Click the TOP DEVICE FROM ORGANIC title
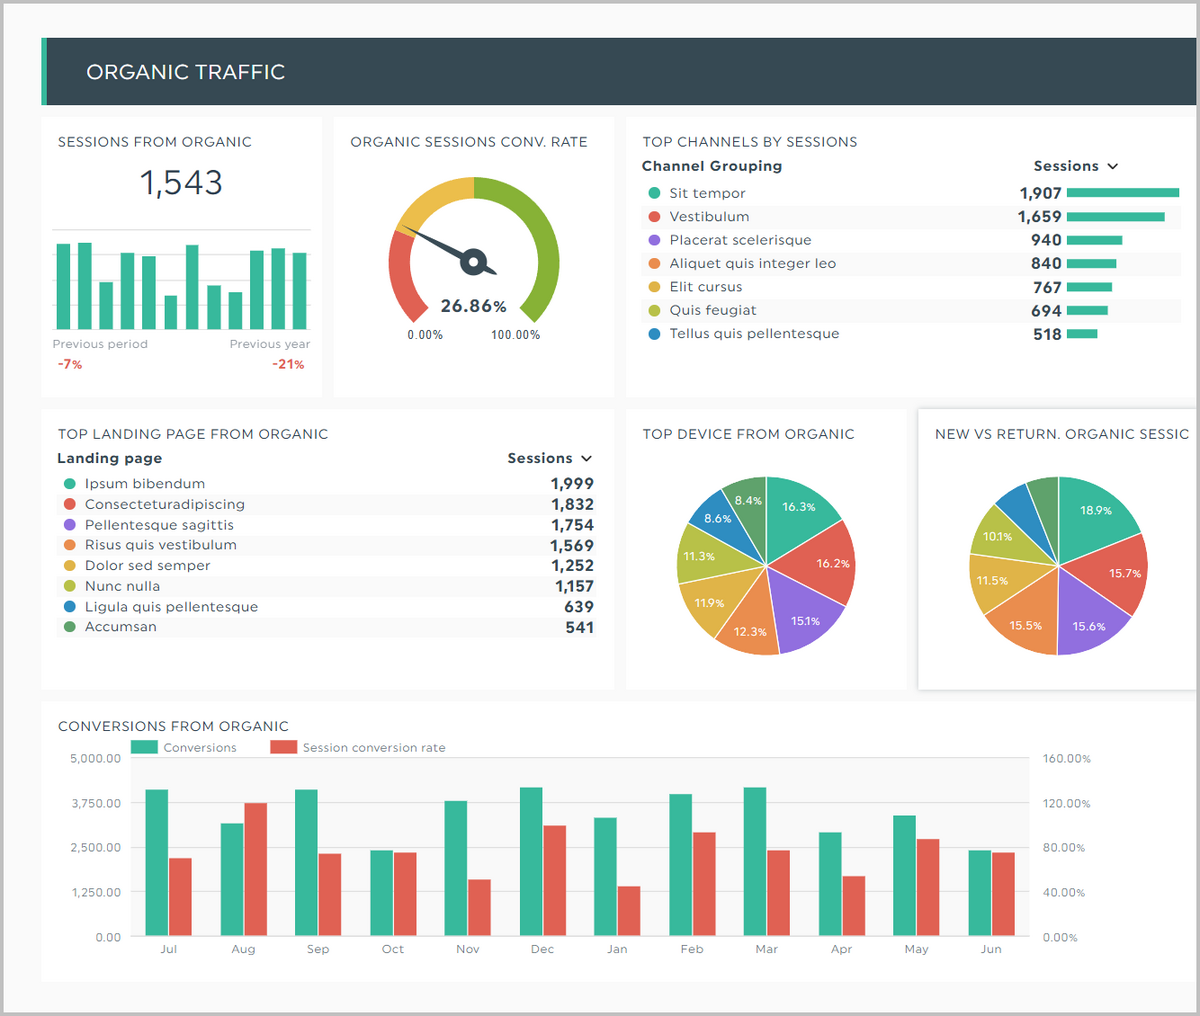Screen dimensions: 1200x1016 748,434
